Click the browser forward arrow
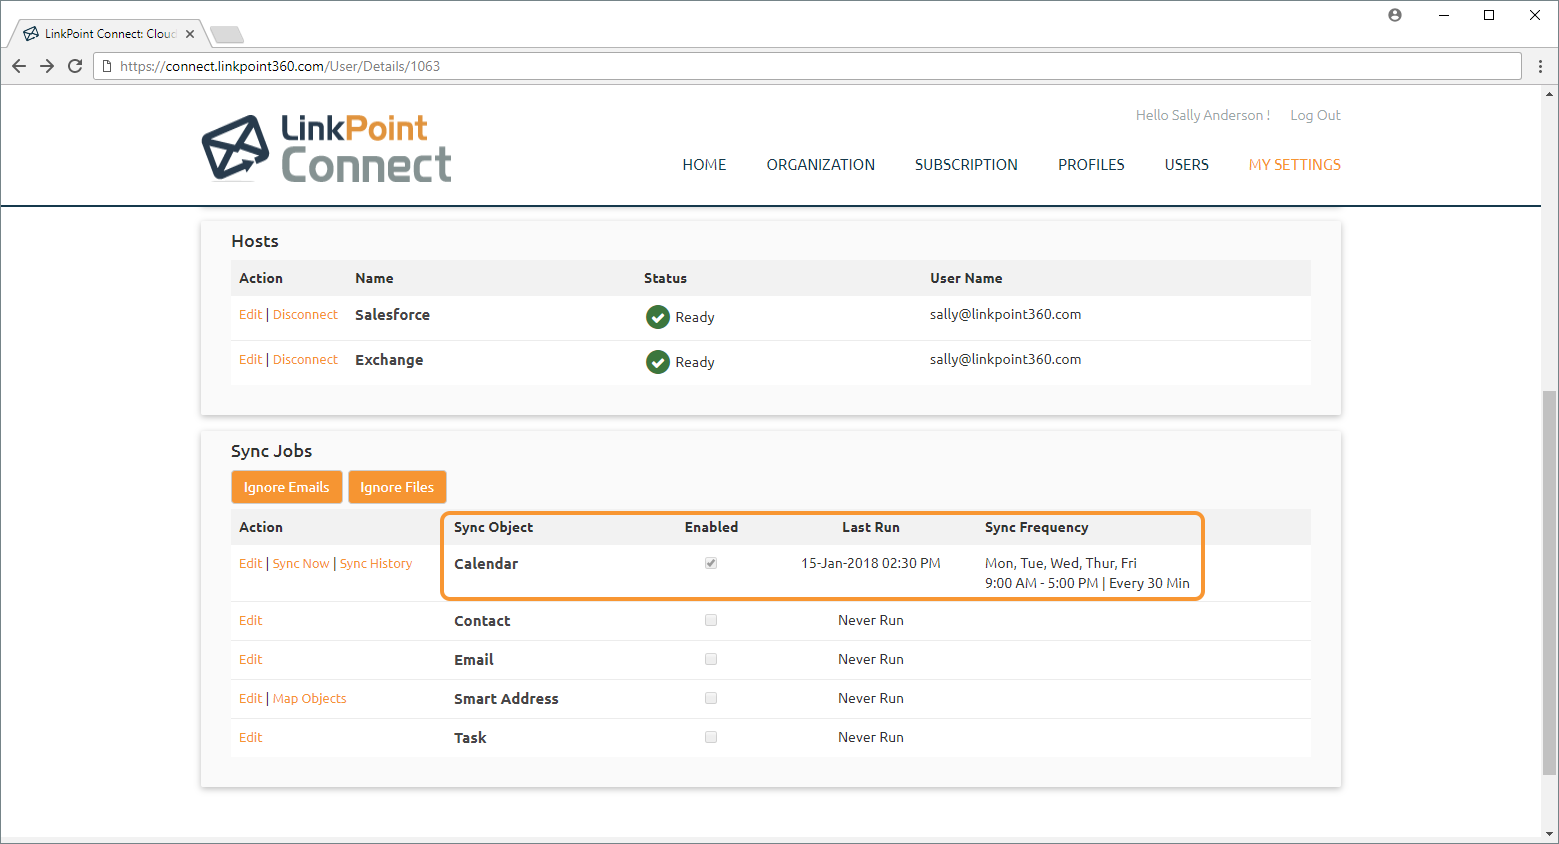 click(x=47, y=66)
